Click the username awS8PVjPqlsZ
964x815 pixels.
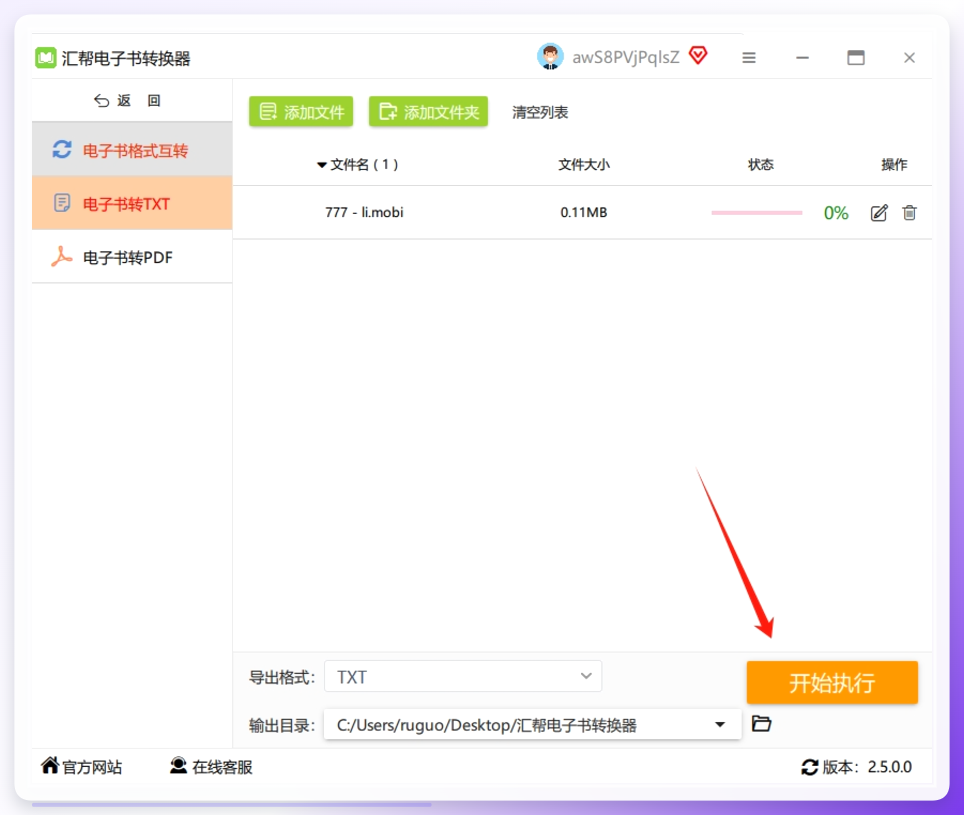click(626, 57)
